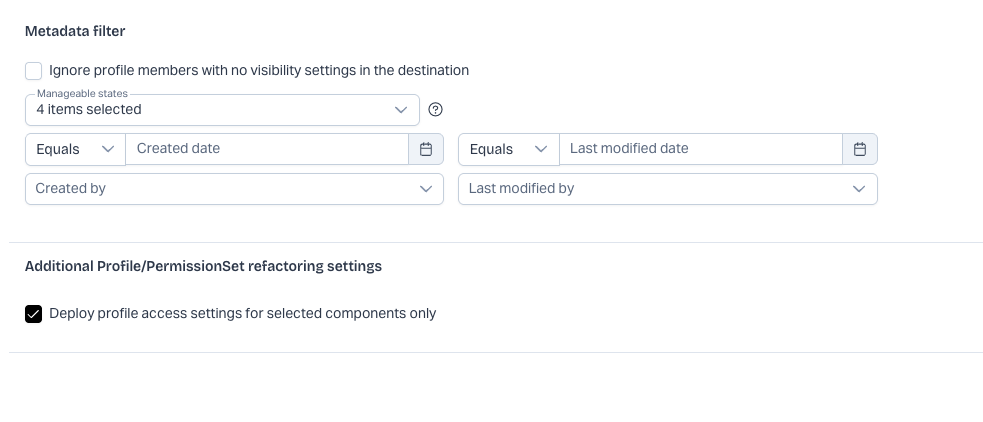Click chevron on Last modified Equals operator
The width and height of the screenshot is (983, 422).
pyautogui.click(x=541, y=149)
